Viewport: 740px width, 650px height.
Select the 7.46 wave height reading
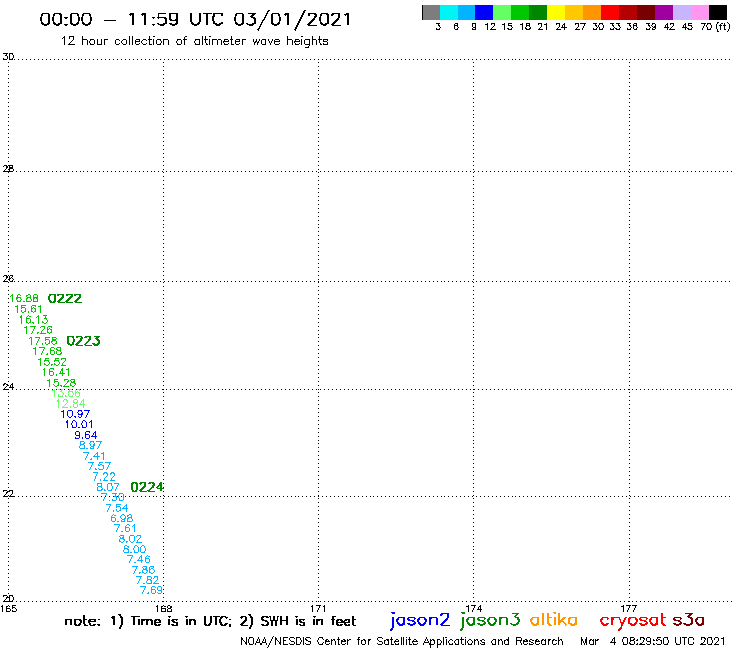tap(139, 560)
